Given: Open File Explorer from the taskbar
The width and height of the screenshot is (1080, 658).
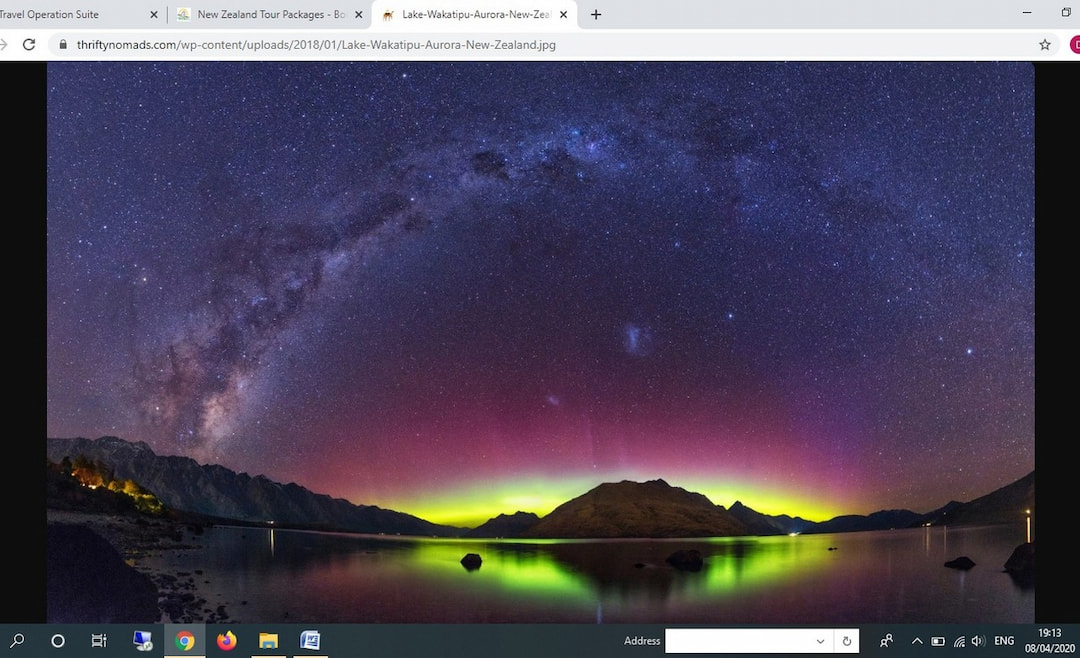Looking at the screenshot, I should tap(268, 641).
